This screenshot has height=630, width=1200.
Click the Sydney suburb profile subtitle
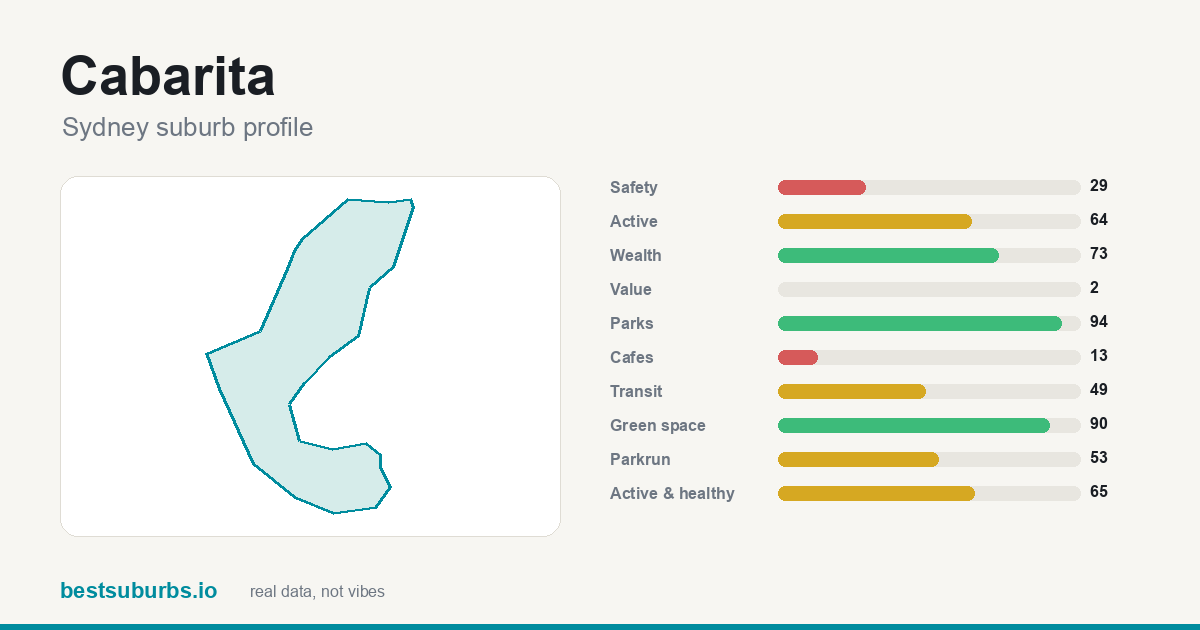coord(187,128)
